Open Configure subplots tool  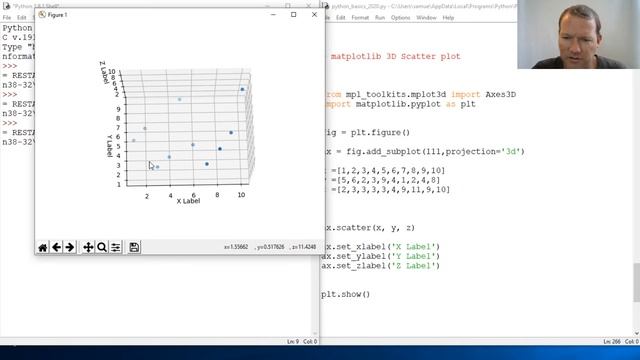click(116, 247)
